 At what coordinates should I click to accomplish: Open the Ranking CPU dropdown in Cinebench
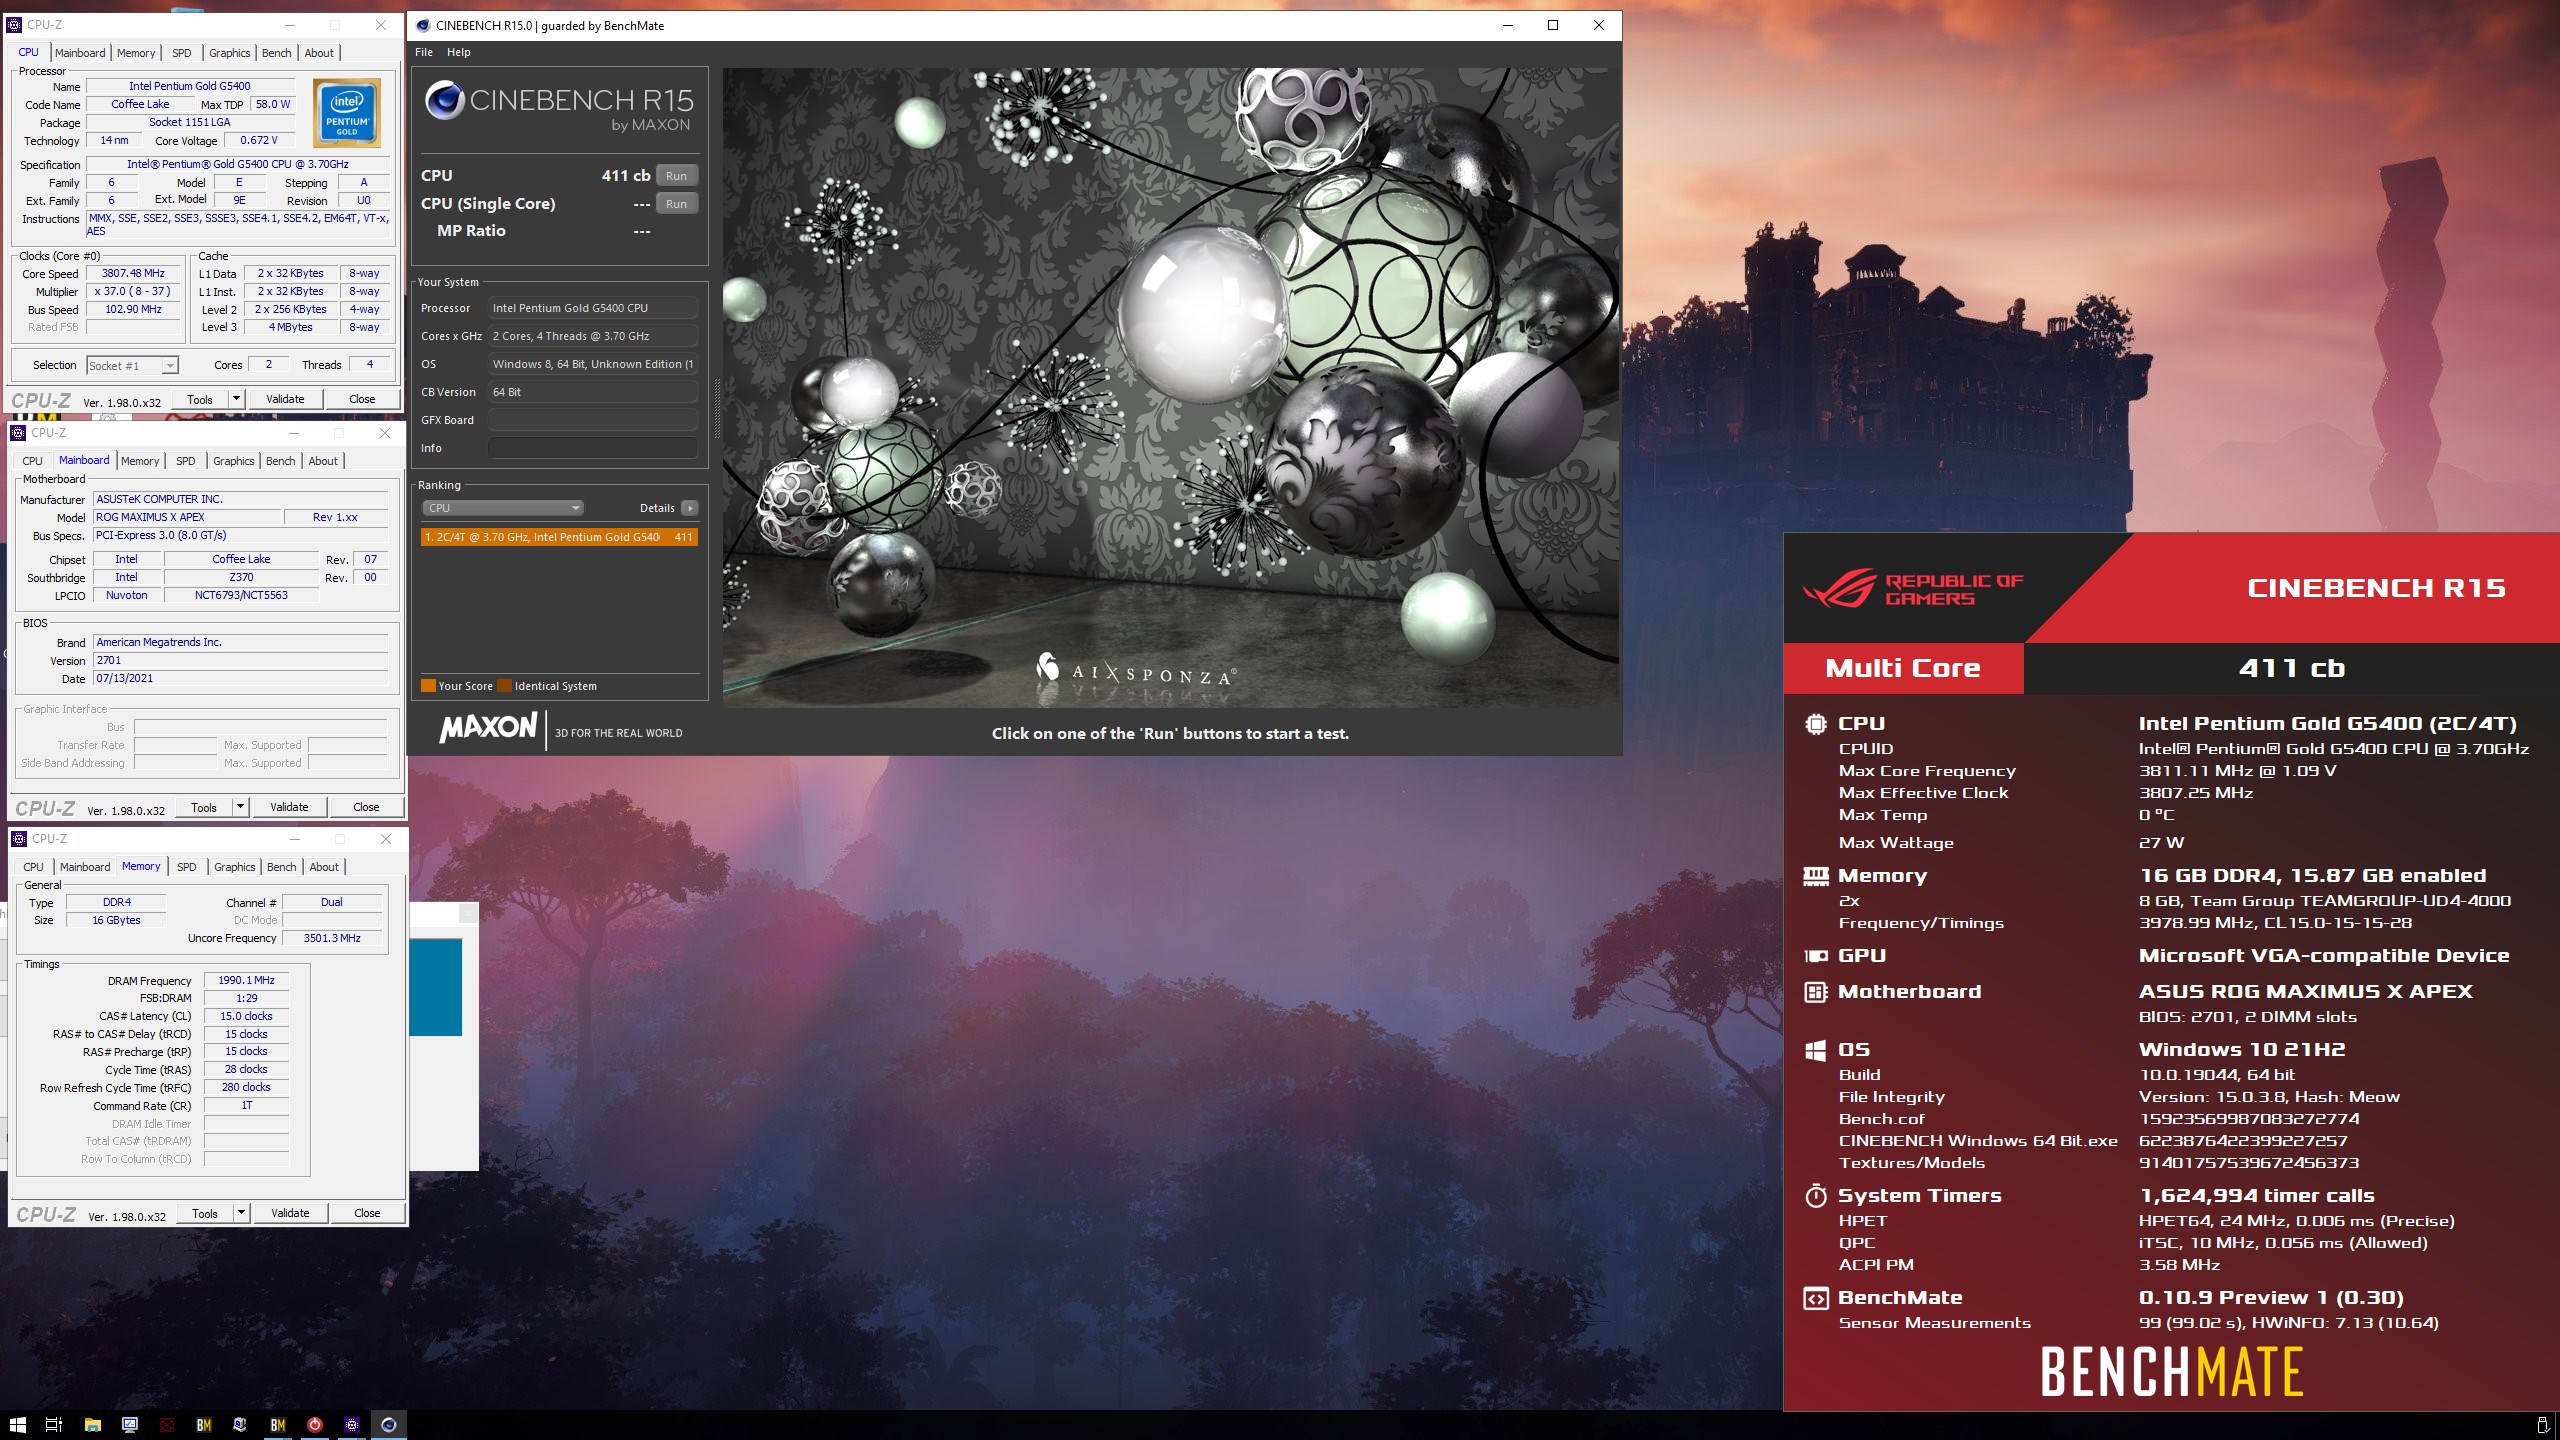pyautogui.click(x=503, y=508)
